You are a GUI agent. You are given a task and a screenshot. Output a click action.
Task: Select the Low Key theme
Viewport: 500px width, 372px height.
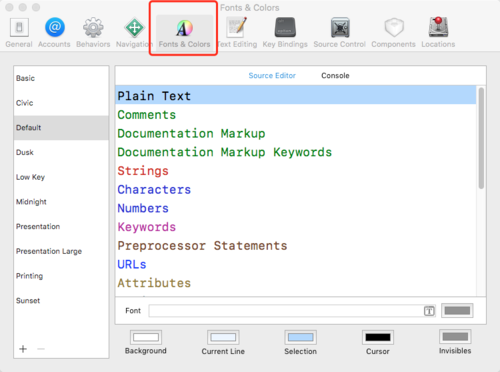tap(61, 177)
